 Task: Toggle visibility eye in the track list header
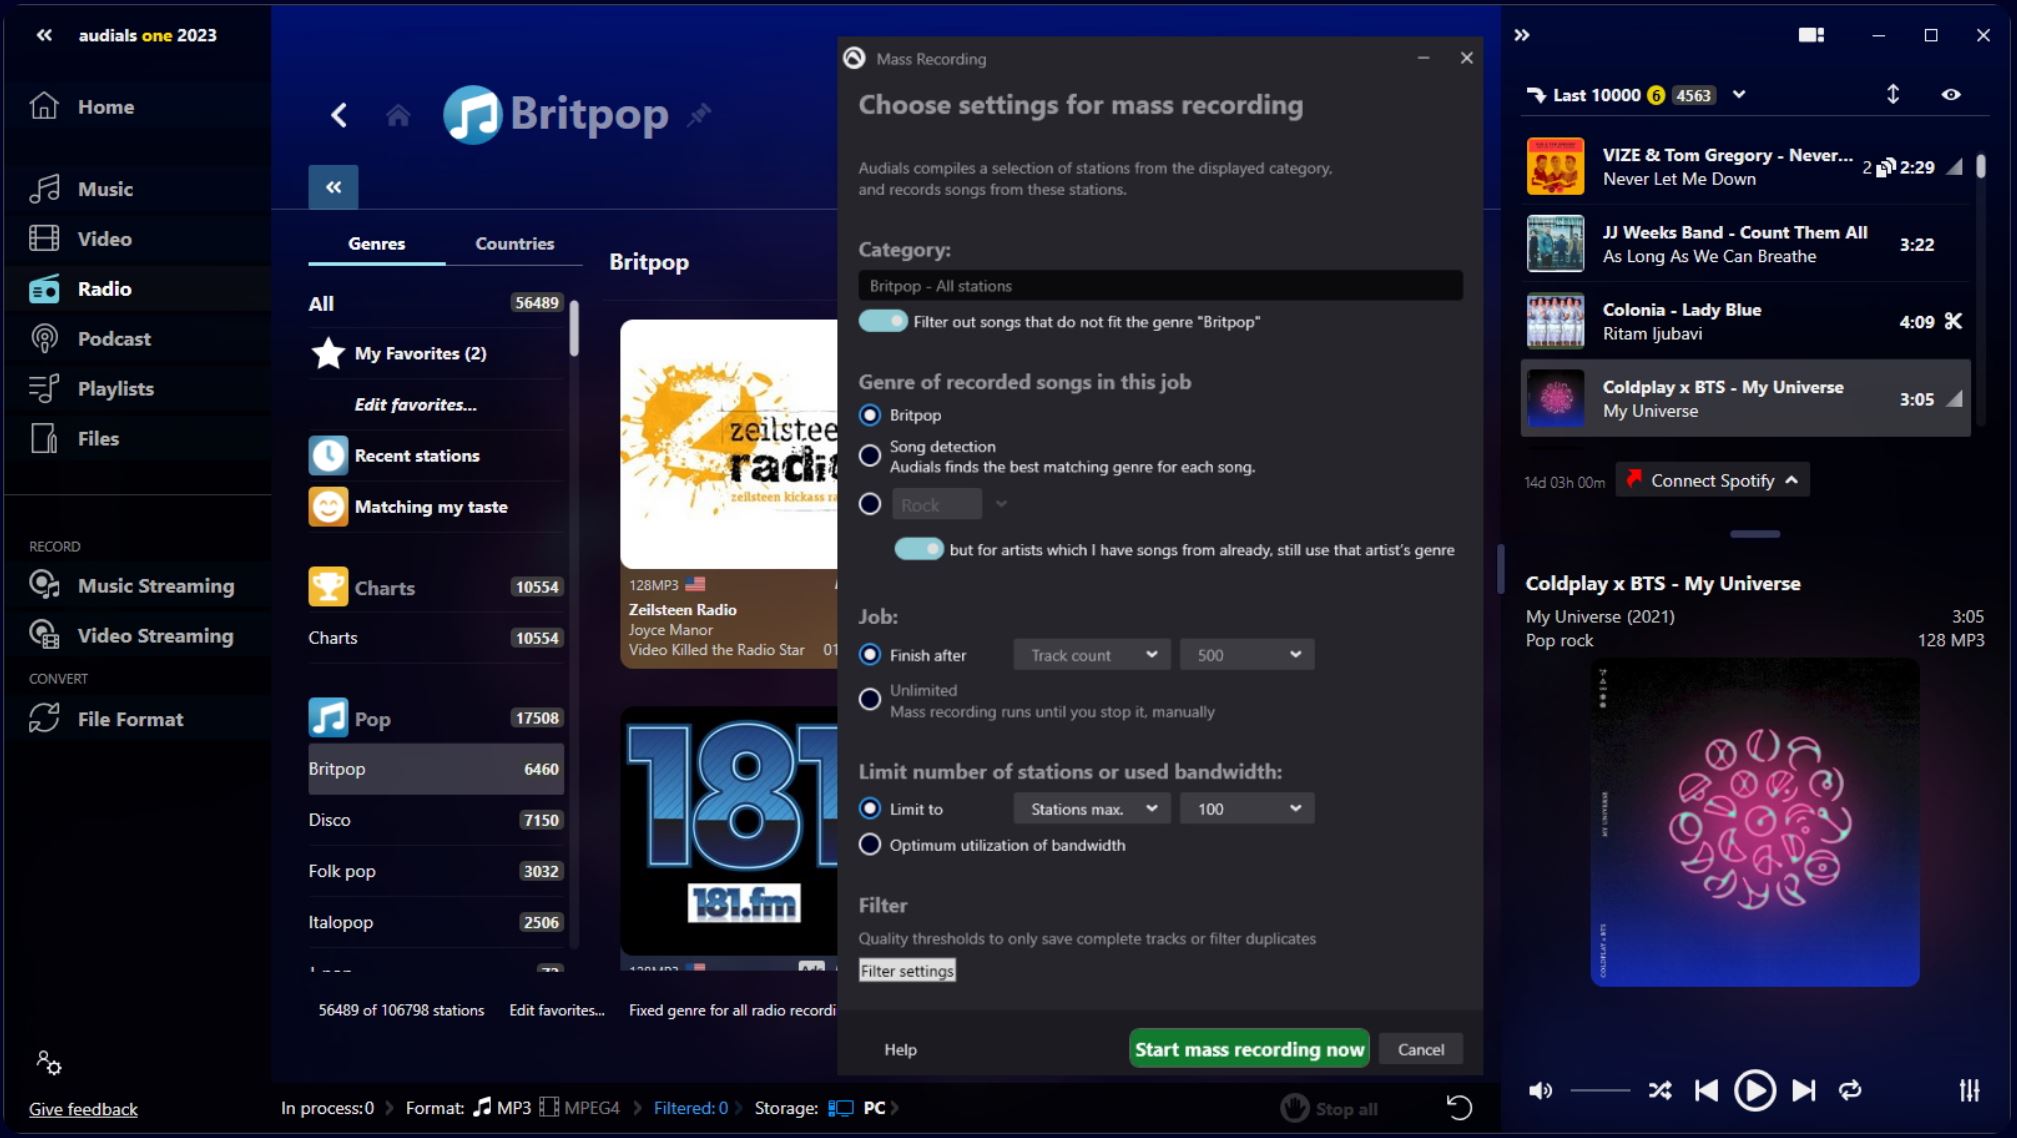click(x=1950, y=95)
